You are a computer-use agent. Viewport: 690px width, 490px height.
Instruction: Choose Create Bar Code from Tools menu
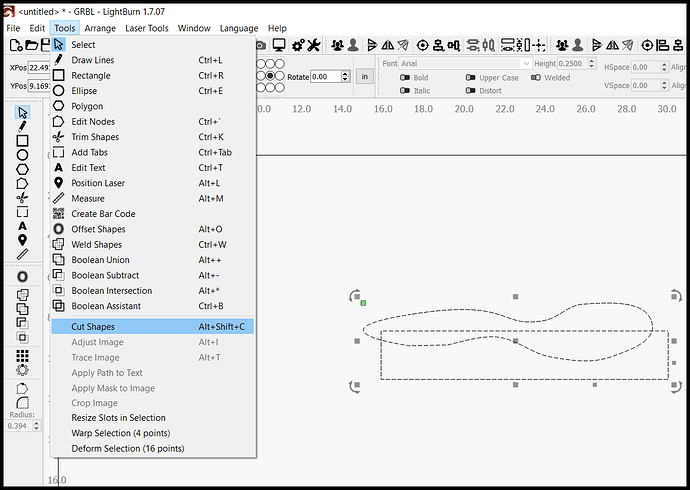(x=152, y=214)
